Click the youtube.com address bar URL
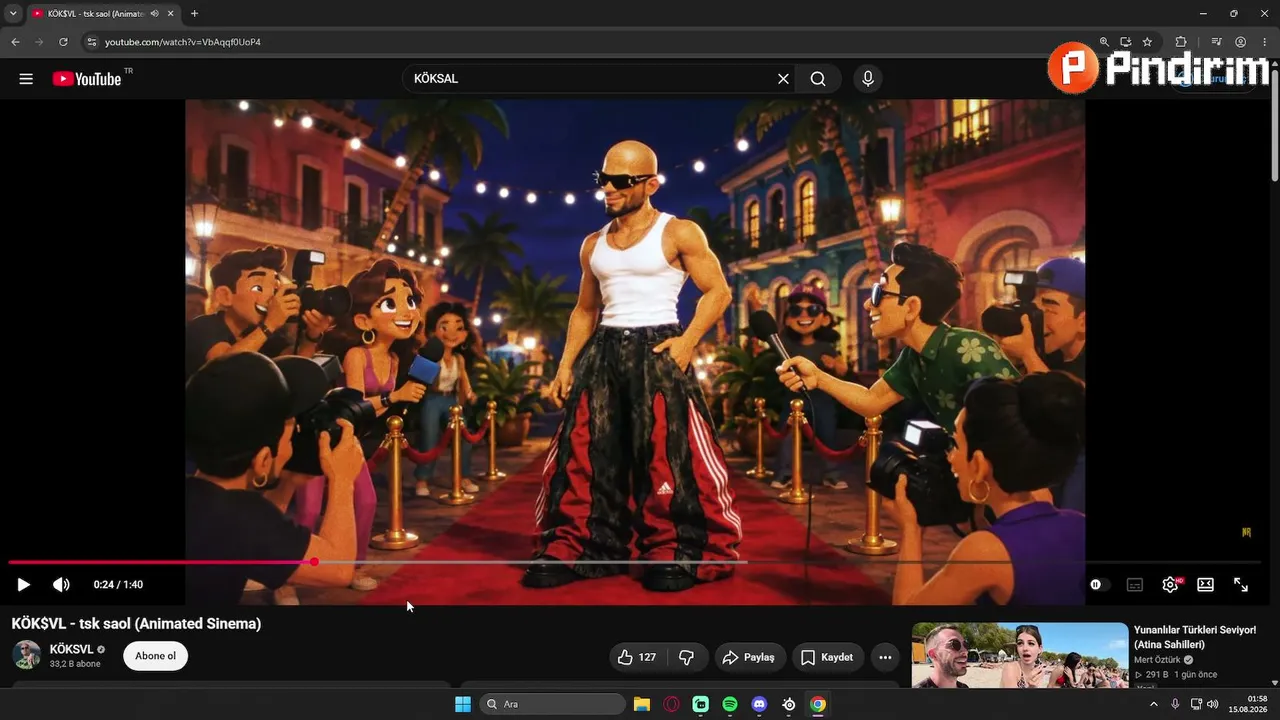The height and width of the screenshot is (720, 1280). [x=183, y=42]
